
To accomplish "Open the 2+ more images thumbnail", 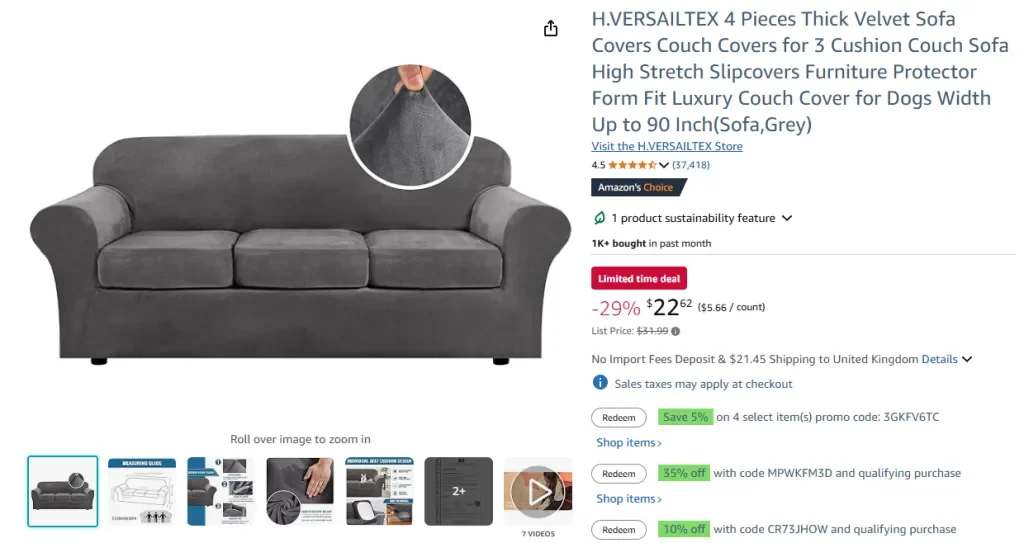I will (458, 491).
